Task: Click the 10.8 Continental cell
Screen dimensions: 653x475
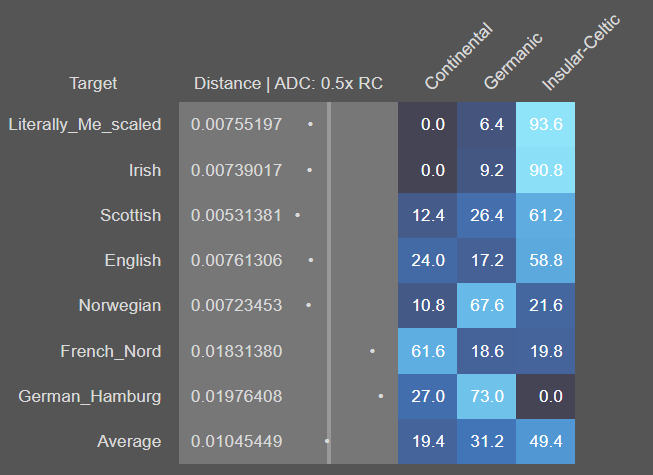Action: [427, 305]
